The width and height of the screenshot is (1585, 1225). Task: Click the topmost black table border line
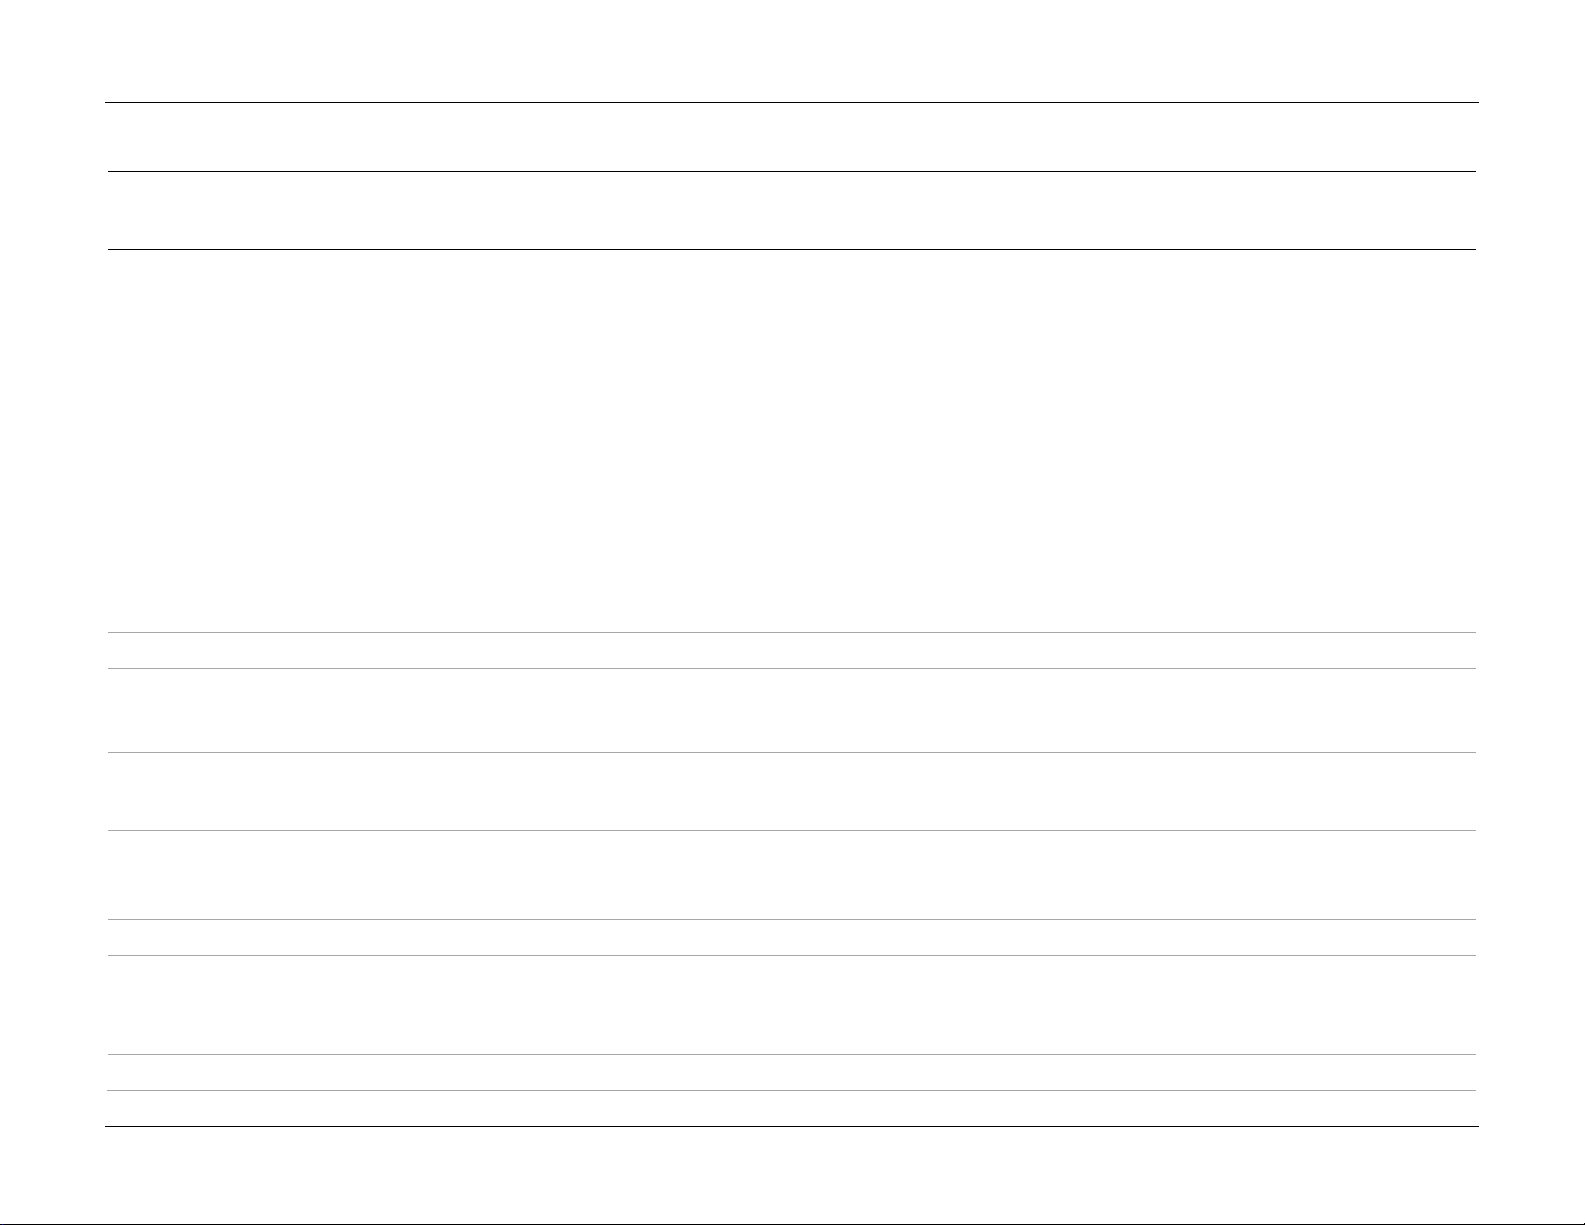792,102
